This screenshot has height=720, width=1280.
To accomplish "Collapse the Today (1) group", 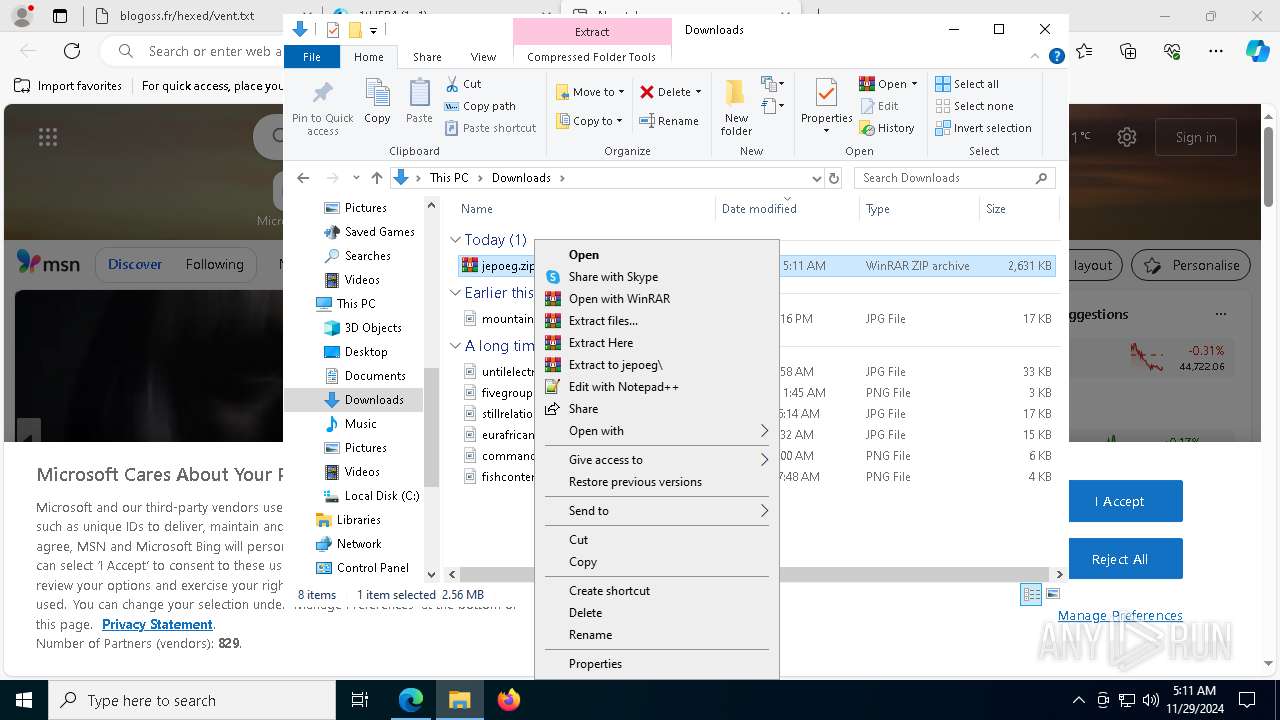I will tap(455, 240).
